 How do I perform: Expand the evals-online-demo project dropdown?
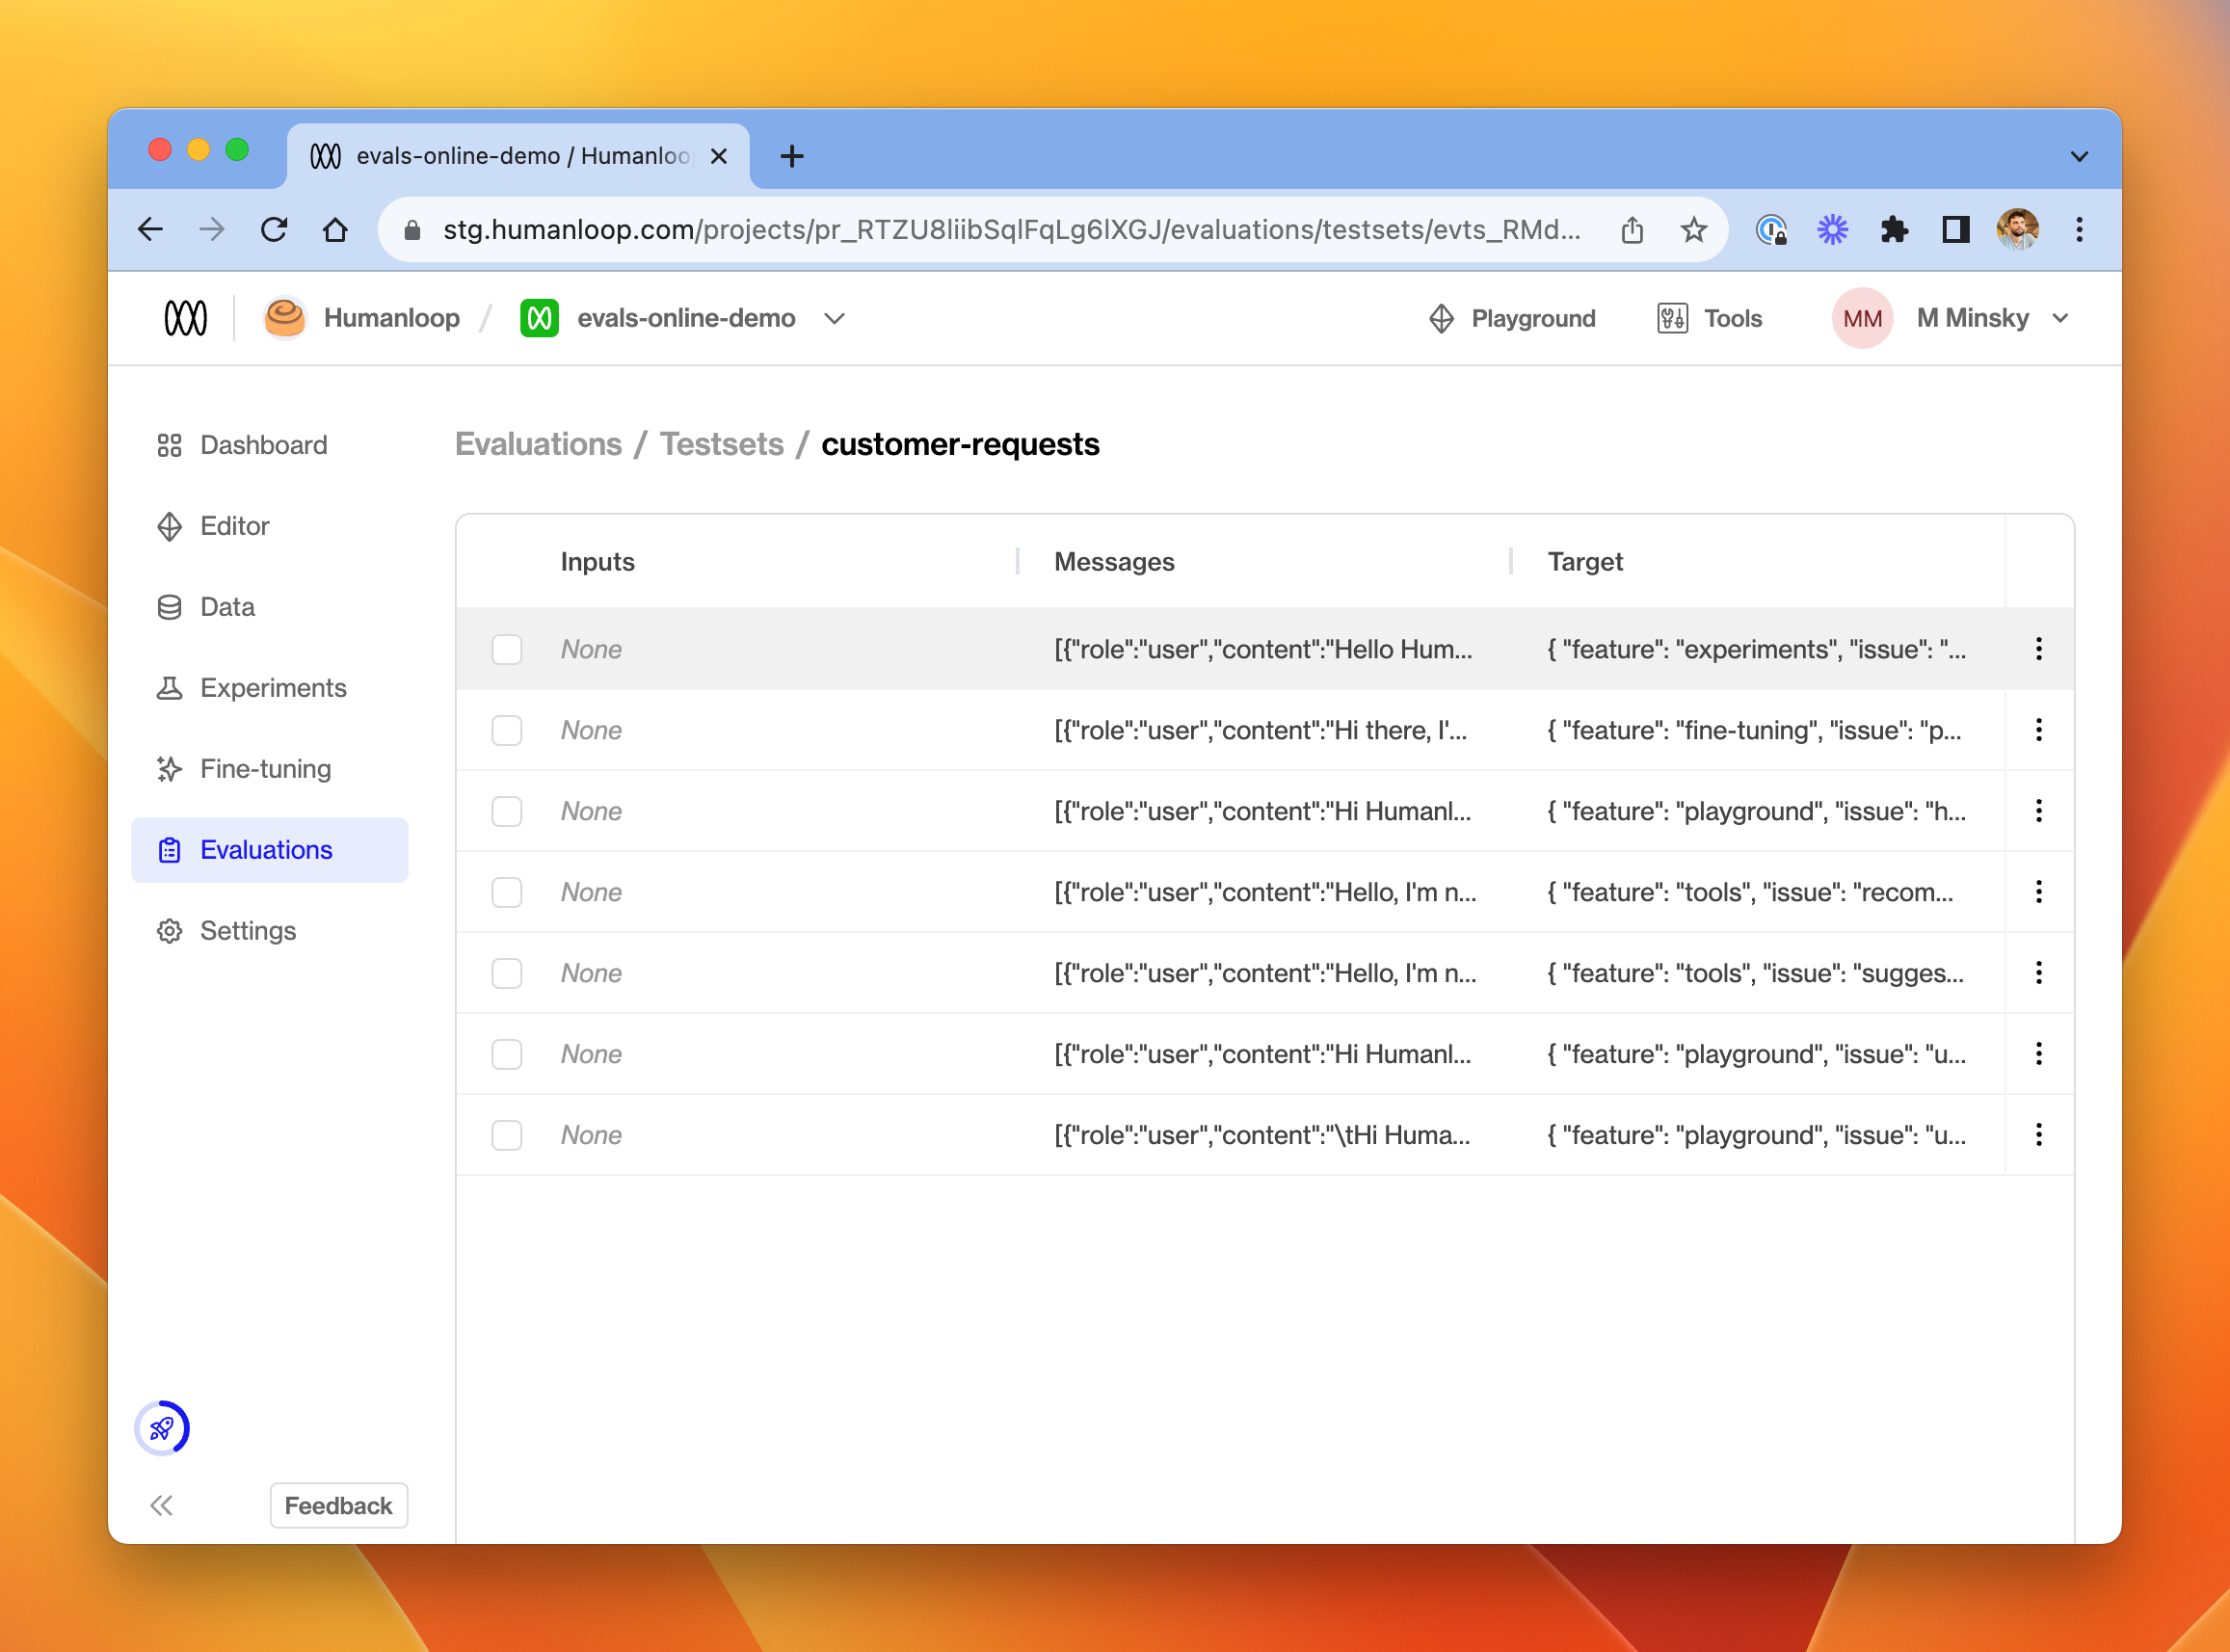pyautogui.click(x=834, y=318)
